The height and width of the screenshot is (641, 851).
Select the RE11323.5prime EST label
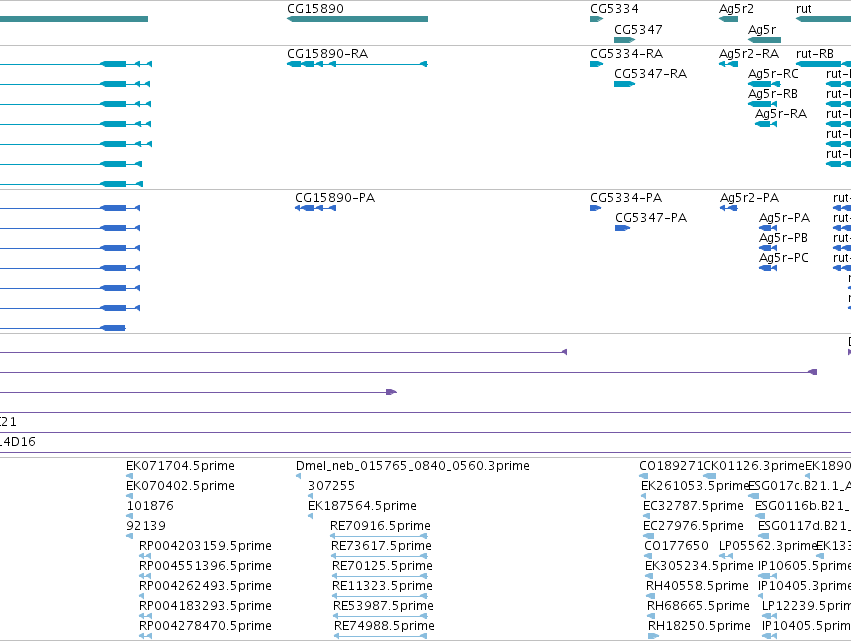[383, 586]
